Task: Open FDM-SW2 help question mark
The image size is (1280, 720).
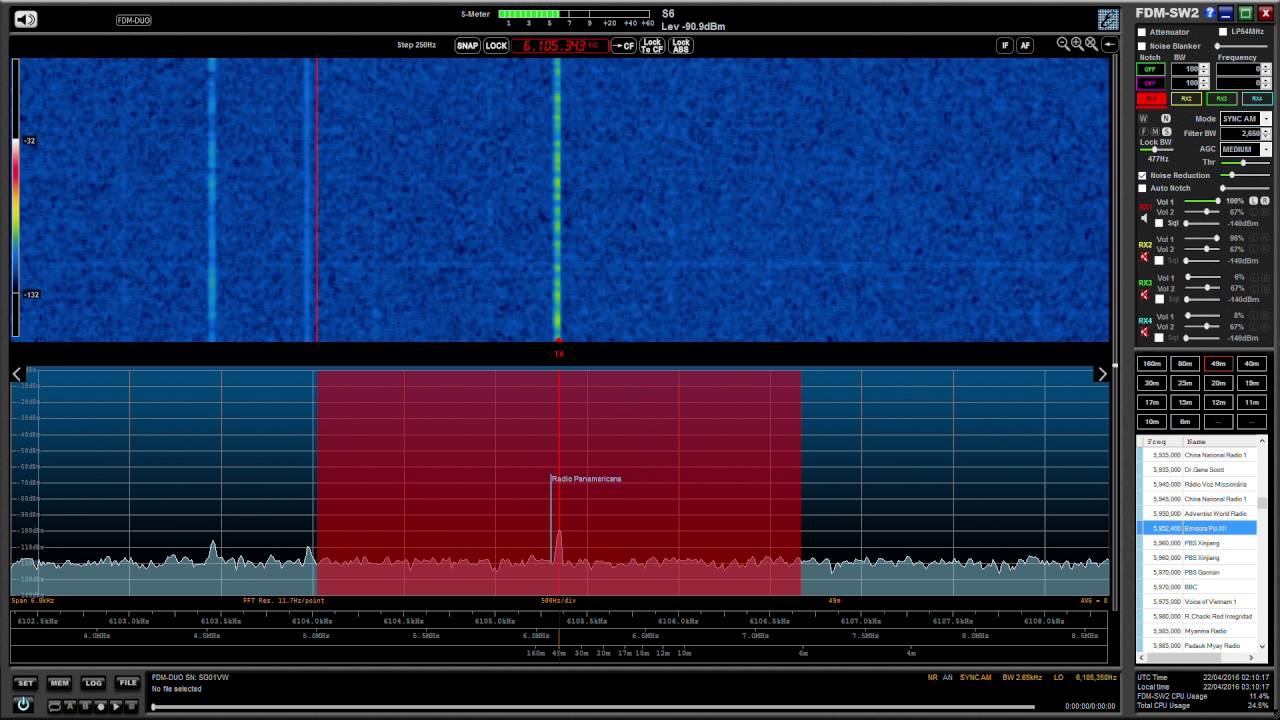Action: pyautogui.click(x=1210, y=13)
